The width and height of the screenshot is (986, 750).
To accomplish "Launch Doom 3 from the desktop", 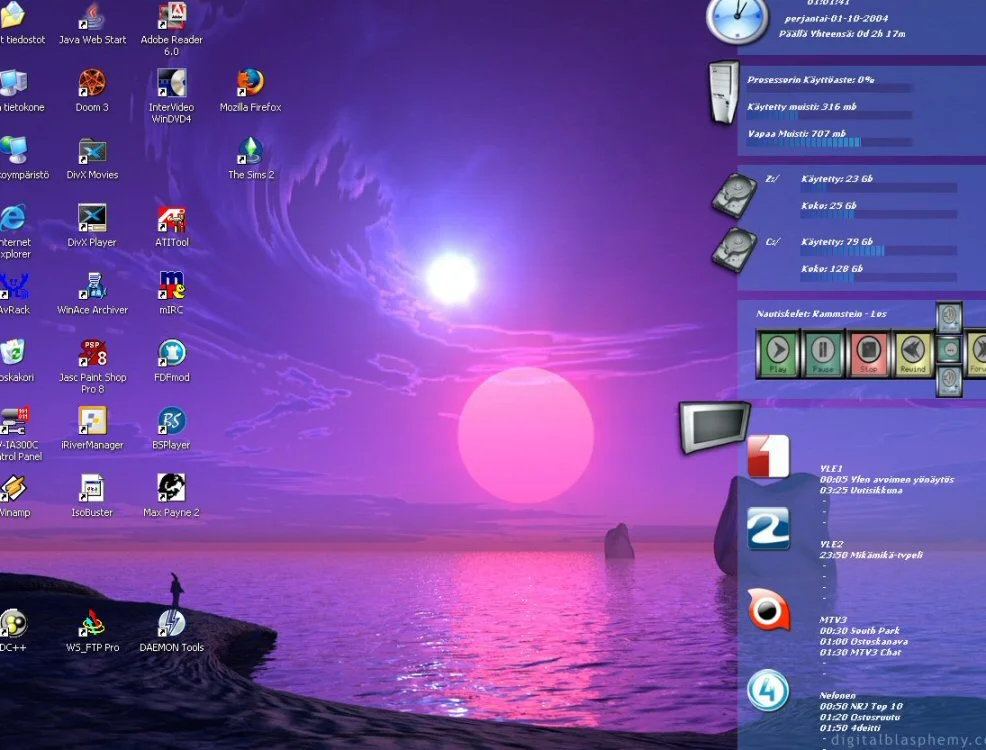I will click(x=92, y=83).
